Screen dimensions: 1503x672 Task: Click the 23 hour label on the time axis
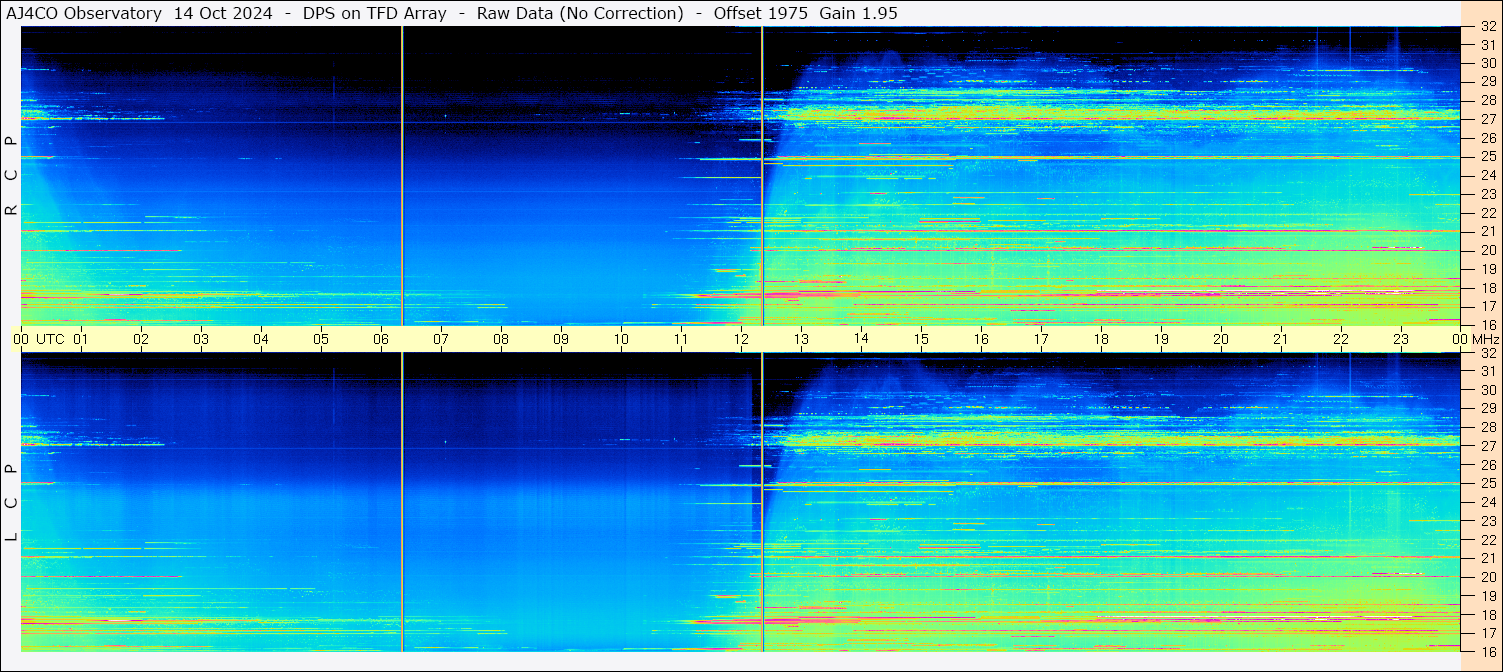pos(1401,339)
